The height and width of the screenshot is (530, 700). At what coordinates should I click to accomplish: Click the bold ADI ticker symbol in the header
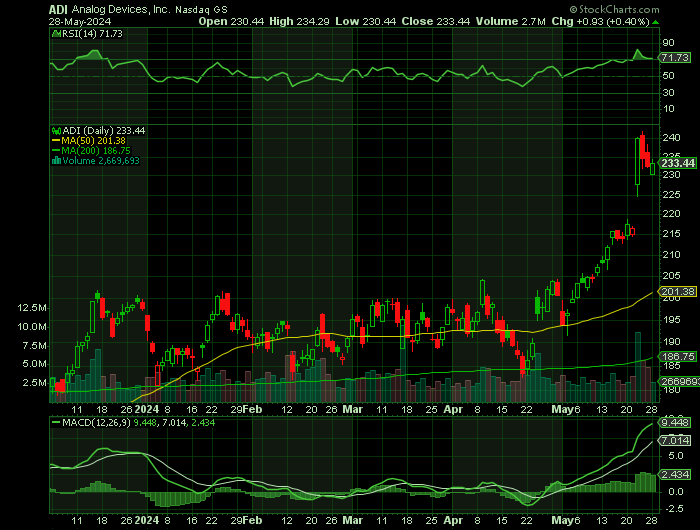pos(58,9)
